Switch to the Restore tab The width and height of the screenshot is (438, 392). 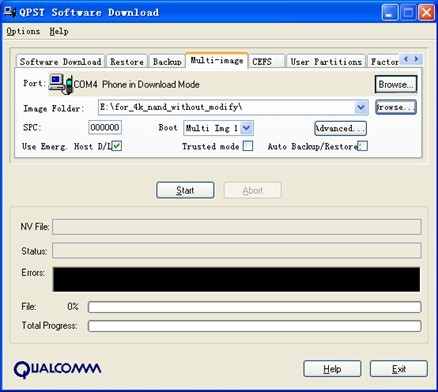(x=127, y=62)
